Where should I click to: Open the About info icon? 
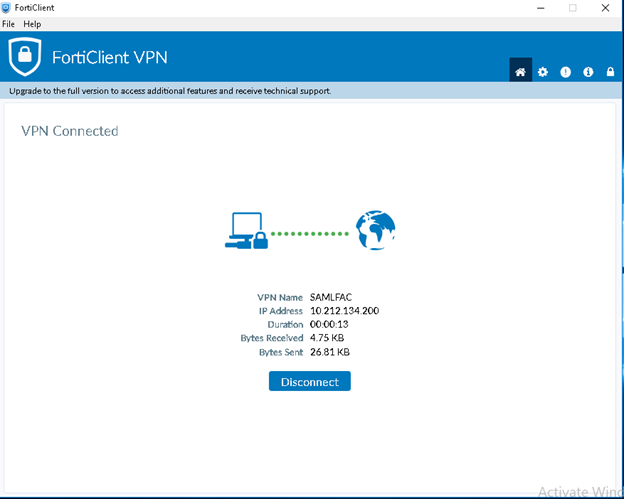[588, 72]
